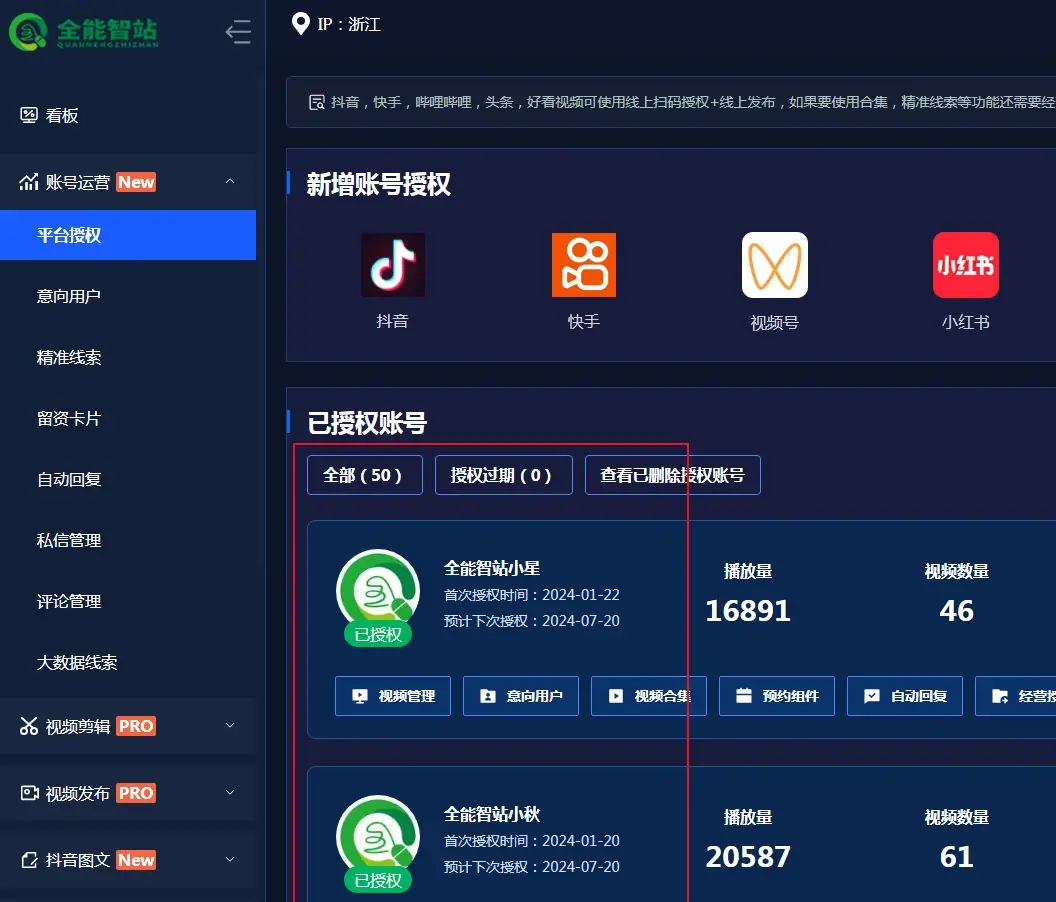1056x902 pixels.
Task: Click video count 46
Action: pos(956,611)
